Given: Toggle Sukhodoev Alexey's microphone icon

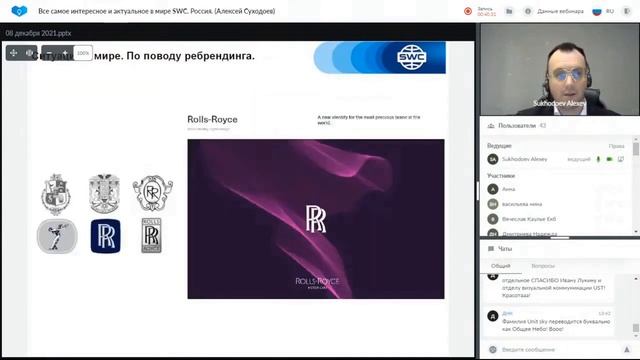Looking at the screenshot, I should tap(598, 159).
